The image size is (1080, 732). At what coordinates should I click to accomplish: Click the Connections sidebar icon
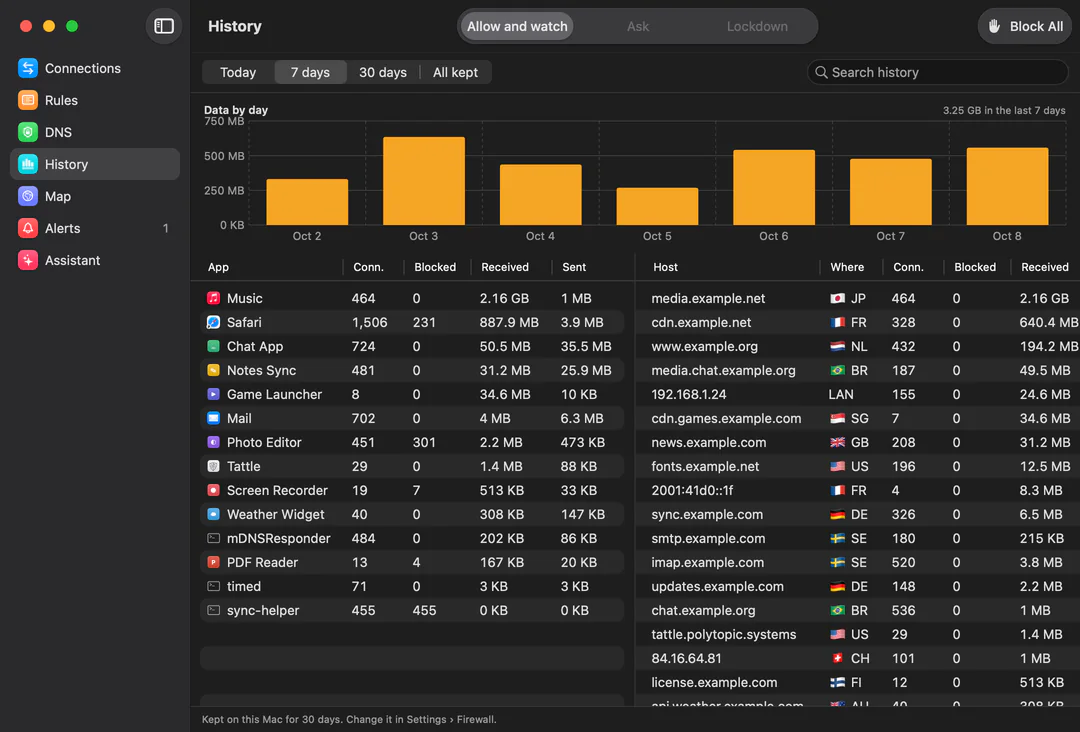point(28,68)
